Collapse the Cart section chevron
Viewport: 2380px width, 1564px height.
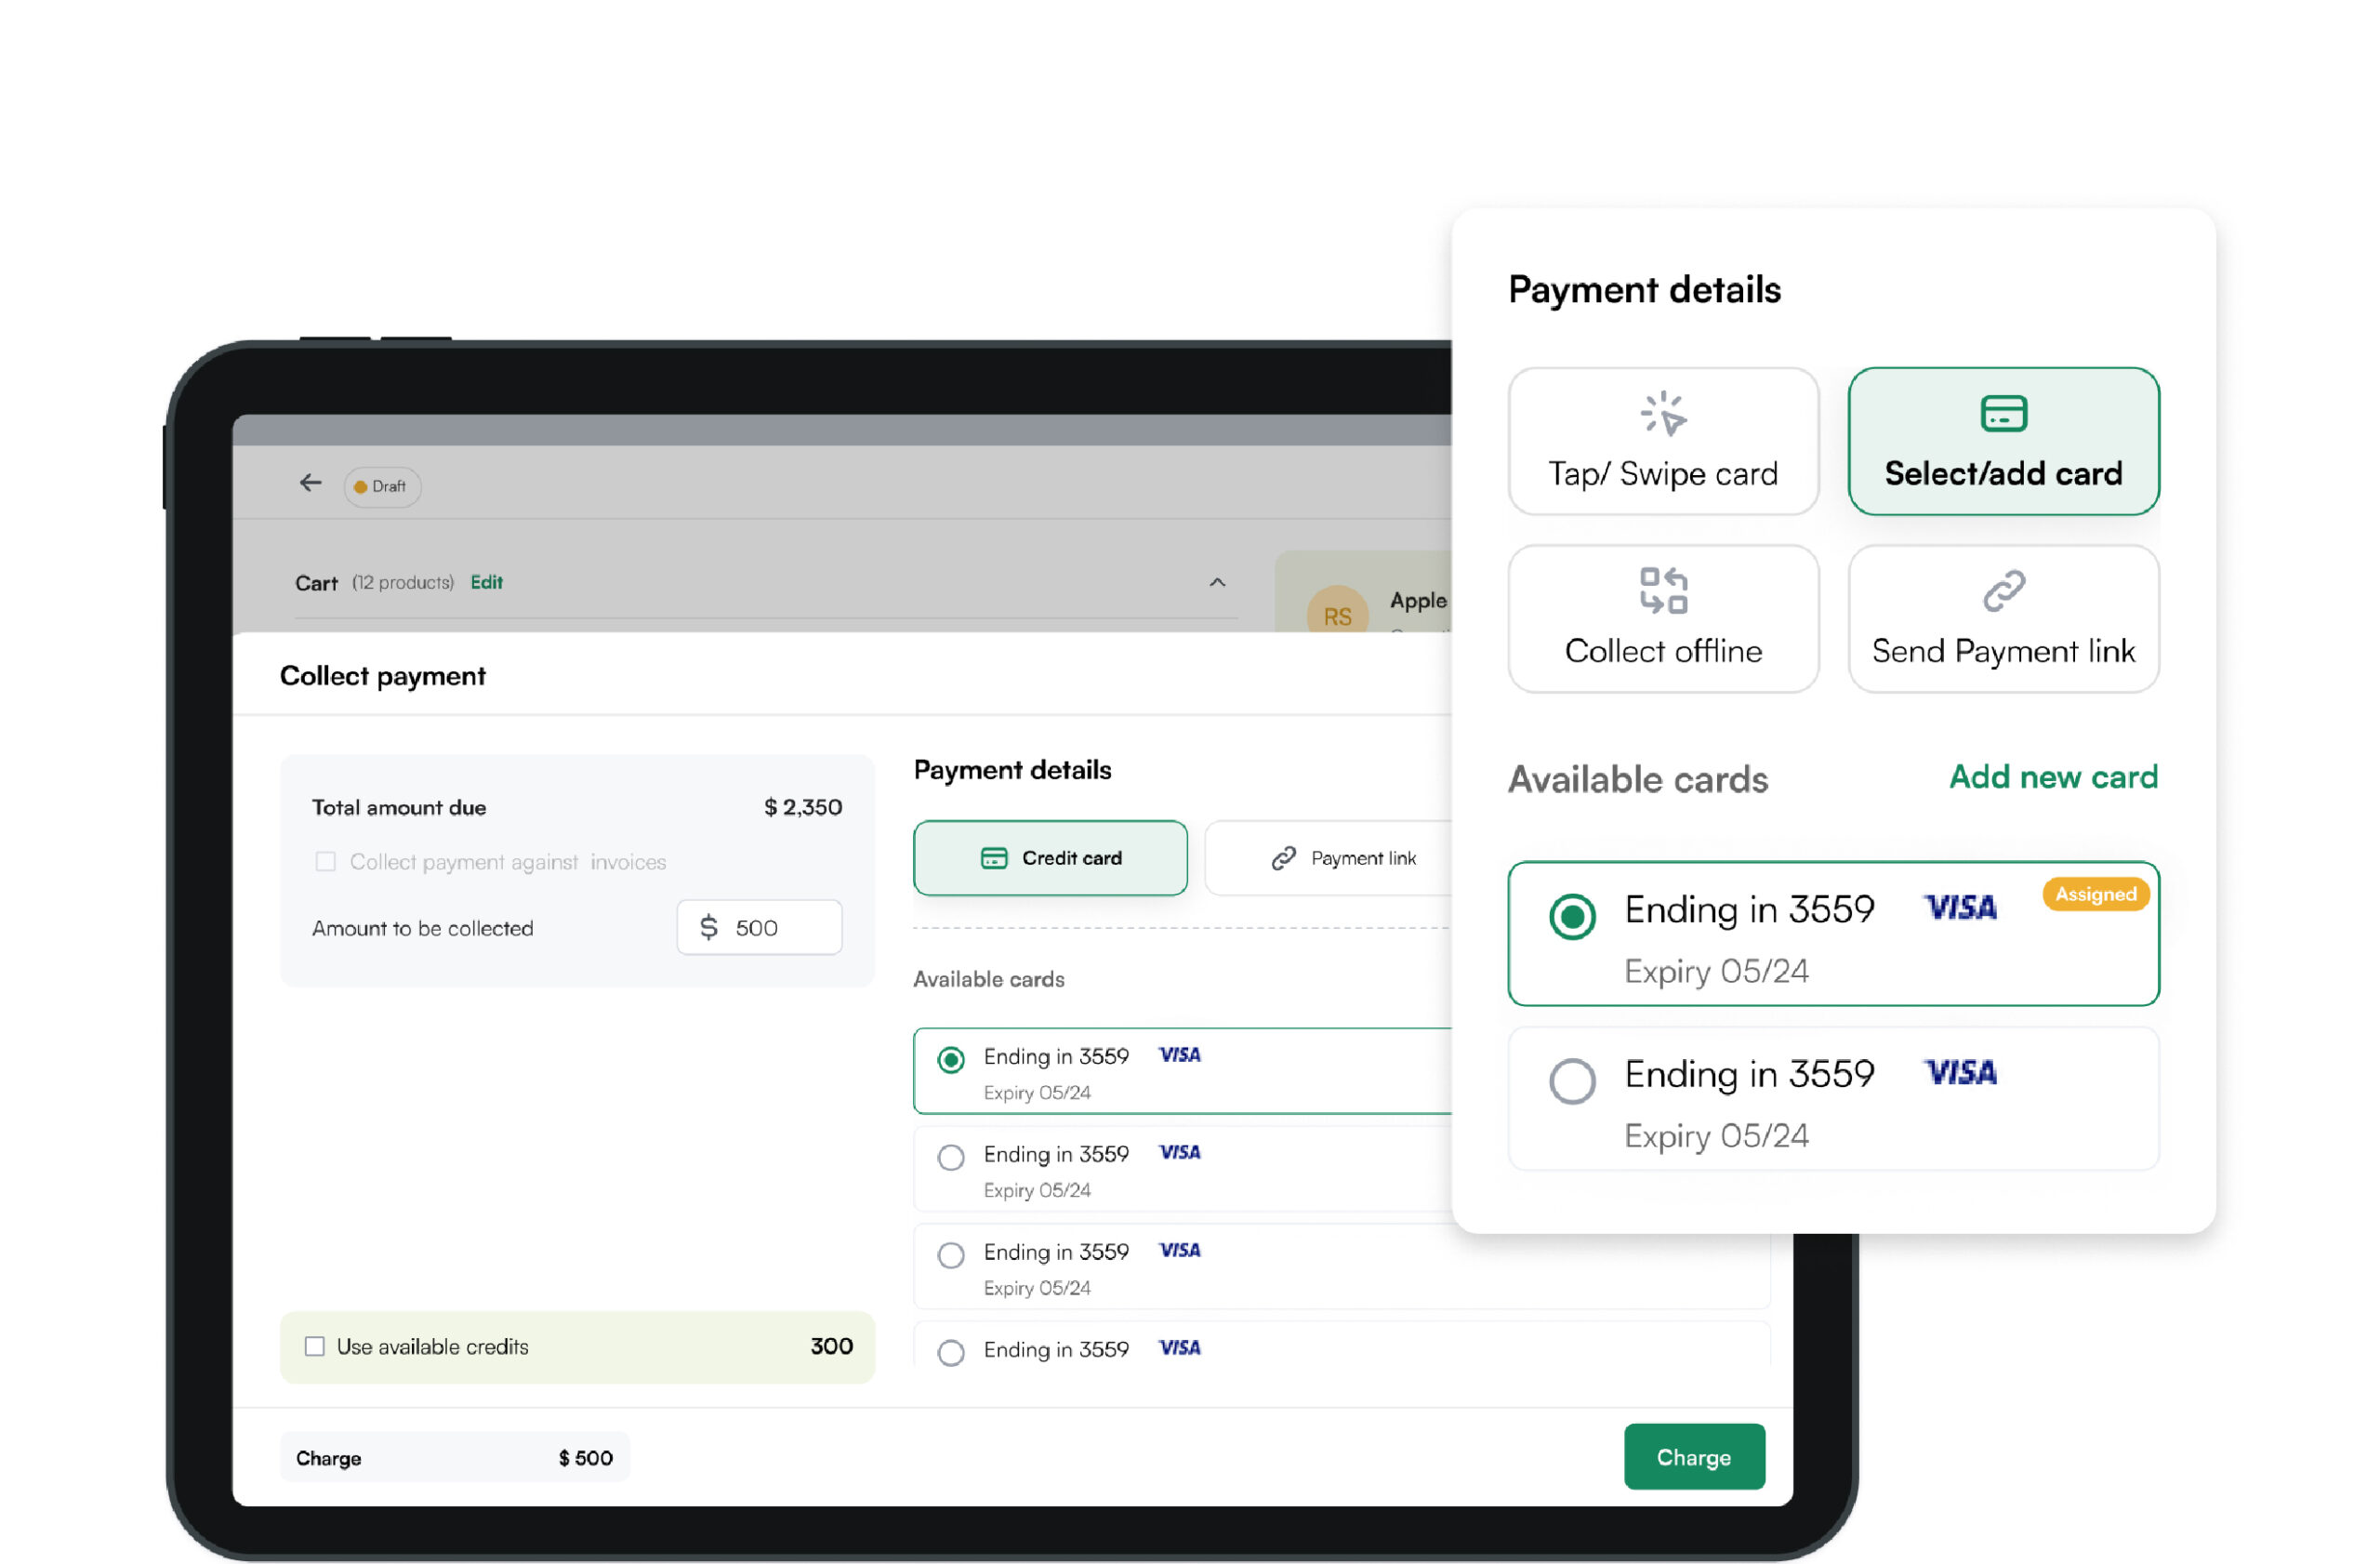(1216, 582)
